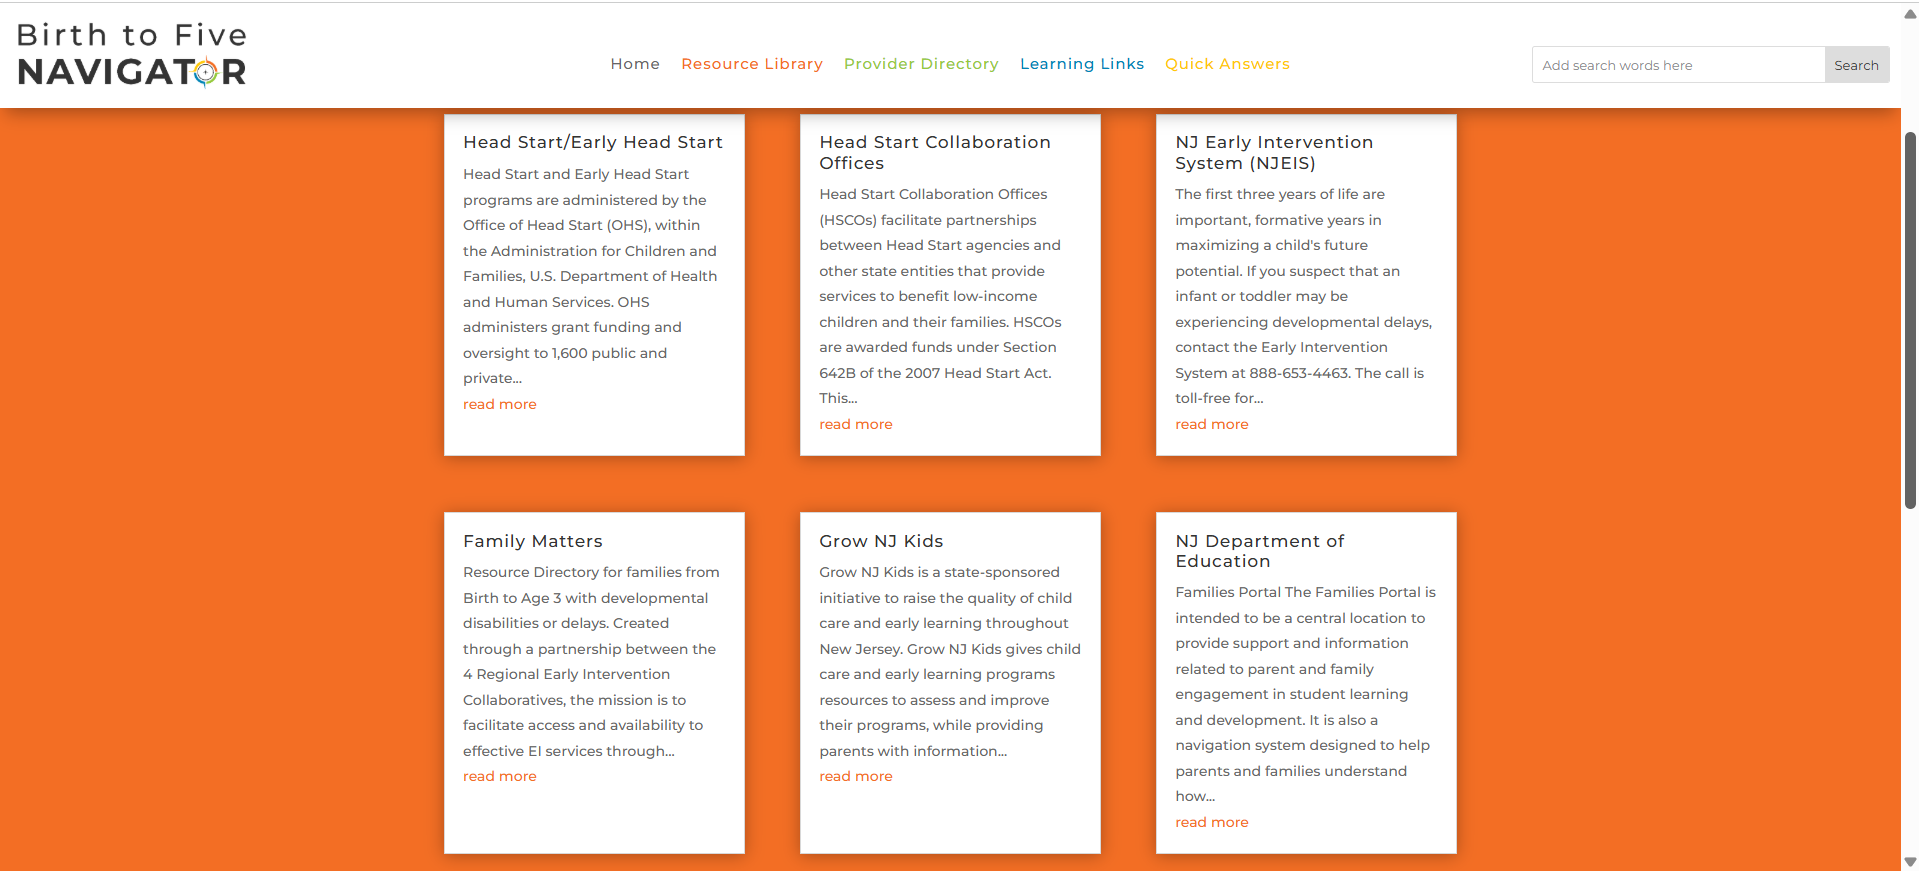Screen dimensions: 1919x871
Task: Click the NJ Department of Education heading
Action: coord(1260,551)
